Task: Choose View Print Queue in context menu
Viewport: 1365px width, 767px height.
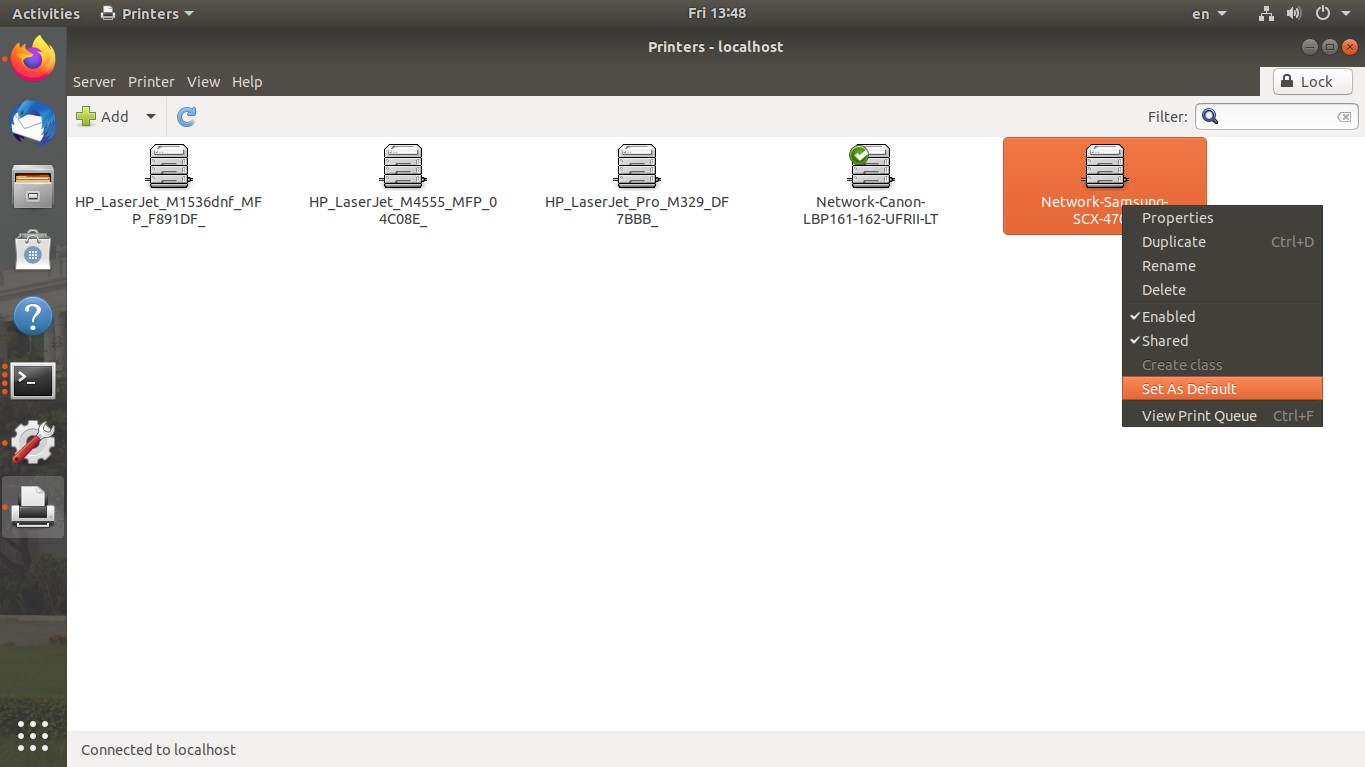Action: point(1222,416)
